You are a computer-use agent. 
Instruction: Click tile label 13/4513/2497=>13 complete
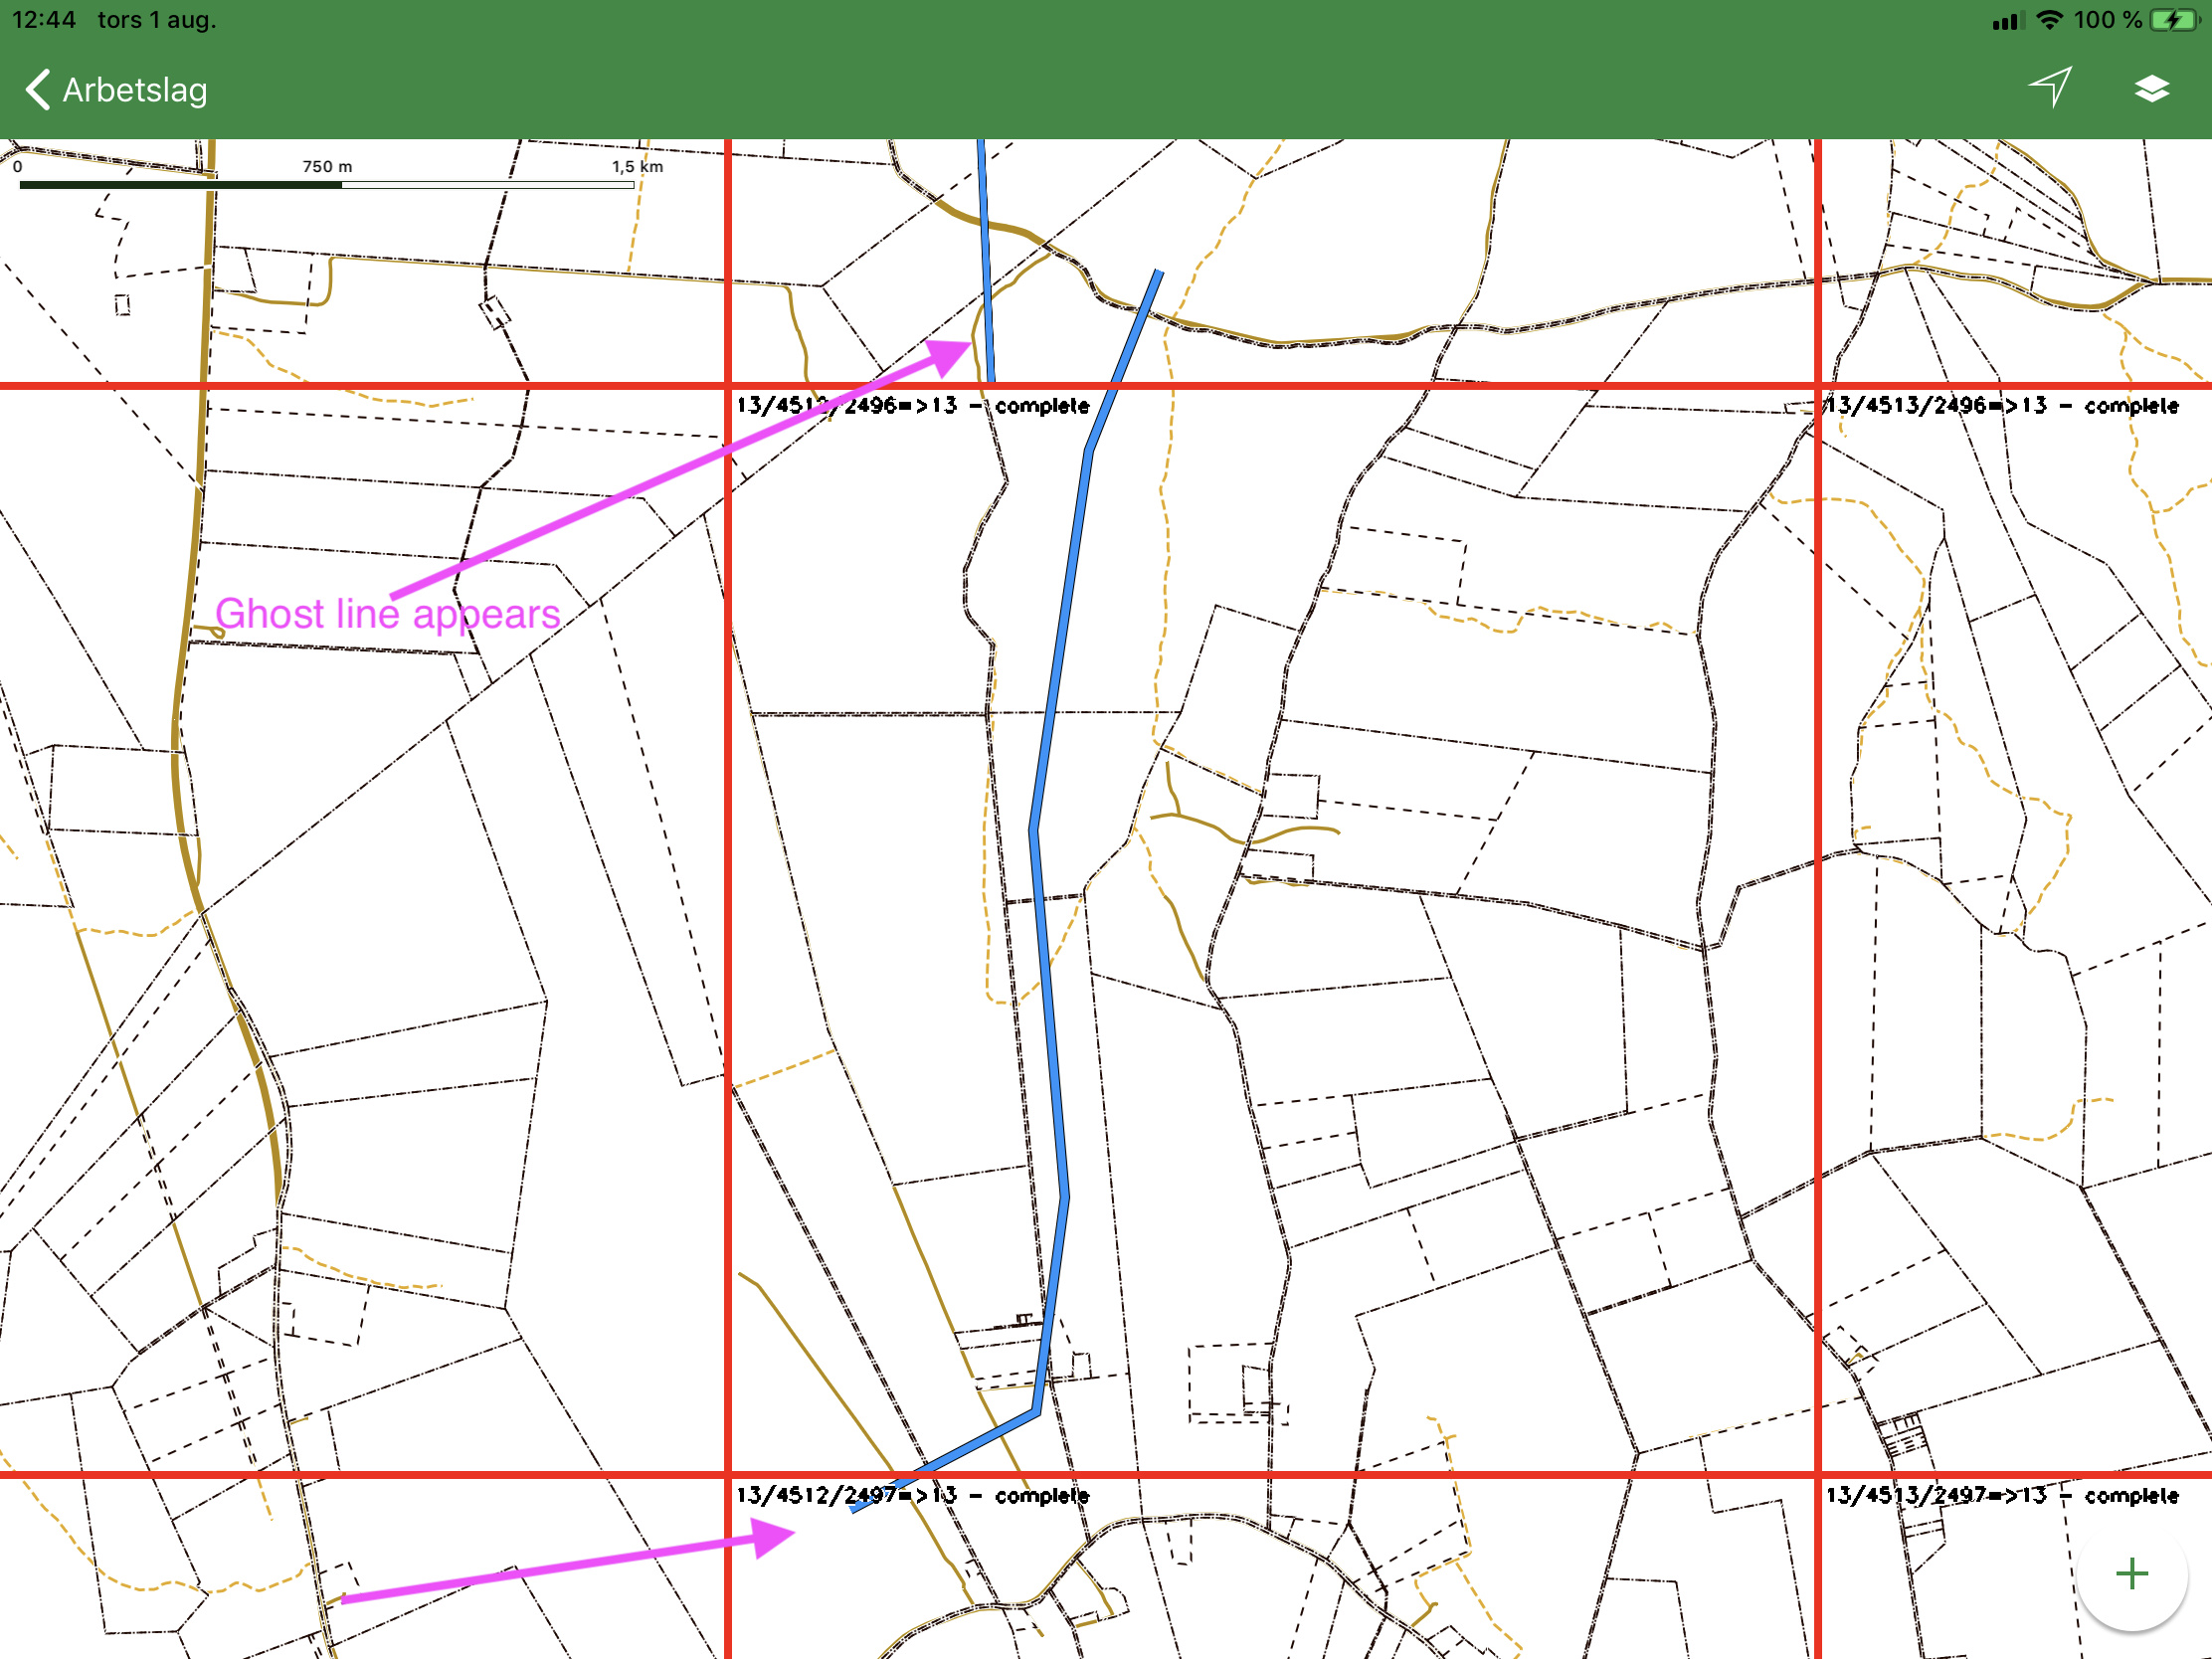2002,1496
